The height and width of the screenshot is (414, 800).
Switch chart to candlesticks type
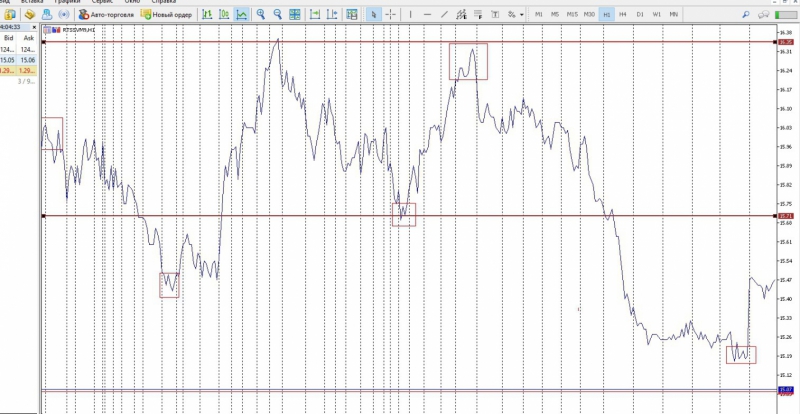[x=224, y=14]
